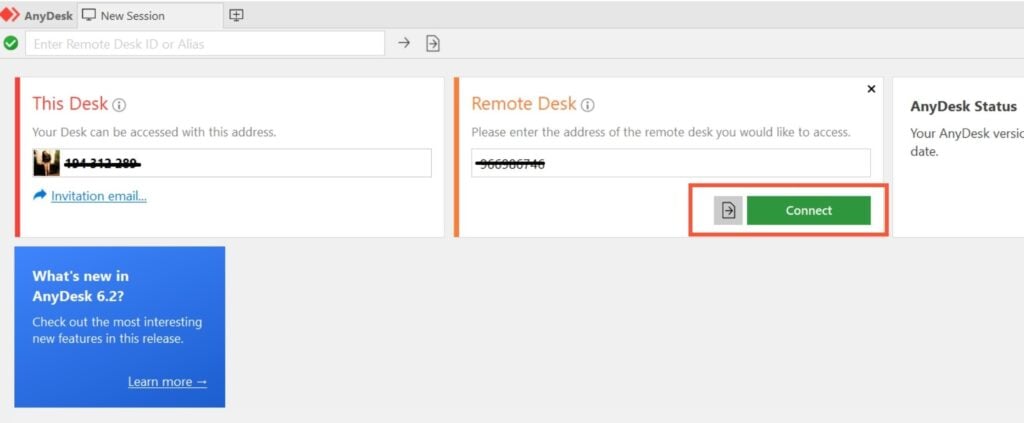Click the green Connect button
The image size is (1024, 423).
808,210
